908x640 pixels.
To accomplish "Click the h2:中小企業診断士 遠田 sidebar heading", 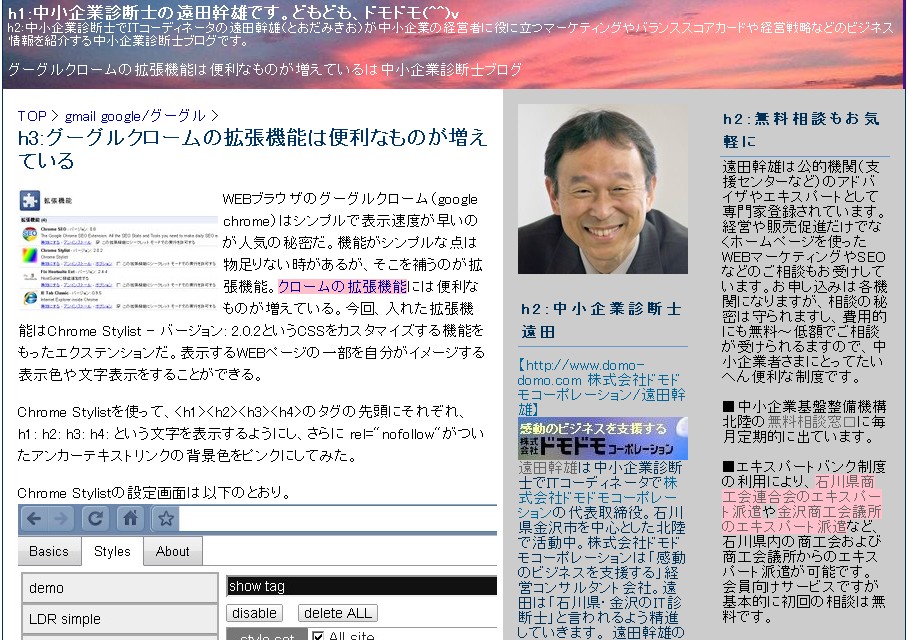I will pyautogui.click(x=601, y=320).
